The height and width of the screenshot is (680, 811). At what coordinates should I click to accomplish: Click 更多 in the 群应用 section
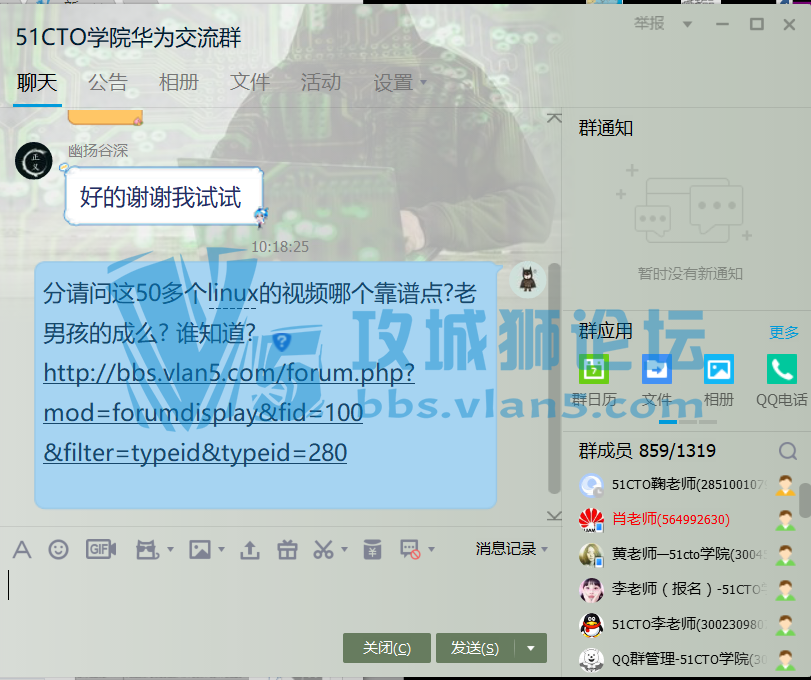tap(784, 332)
